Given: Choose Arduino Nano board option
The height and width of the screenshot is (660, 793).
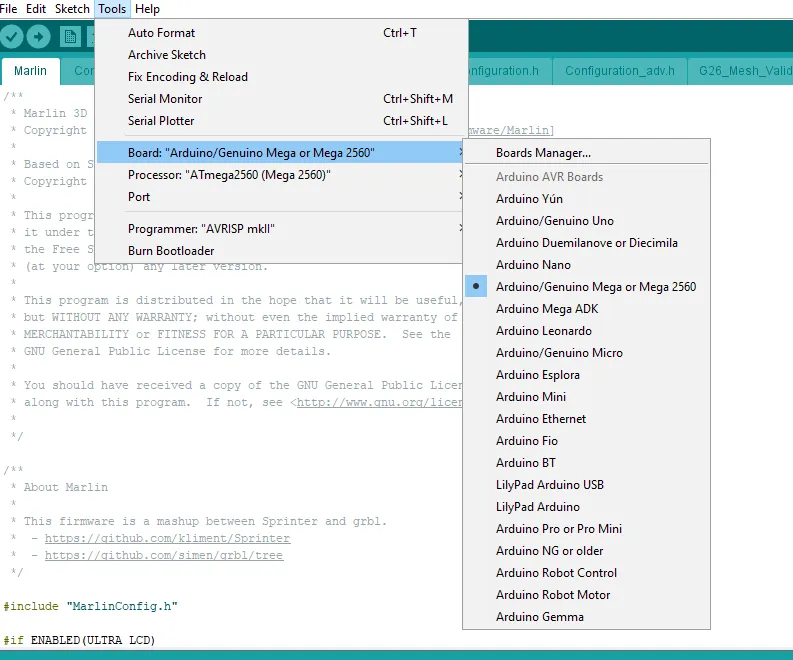Looking at the screenshot, I should (x=533, y=265).
